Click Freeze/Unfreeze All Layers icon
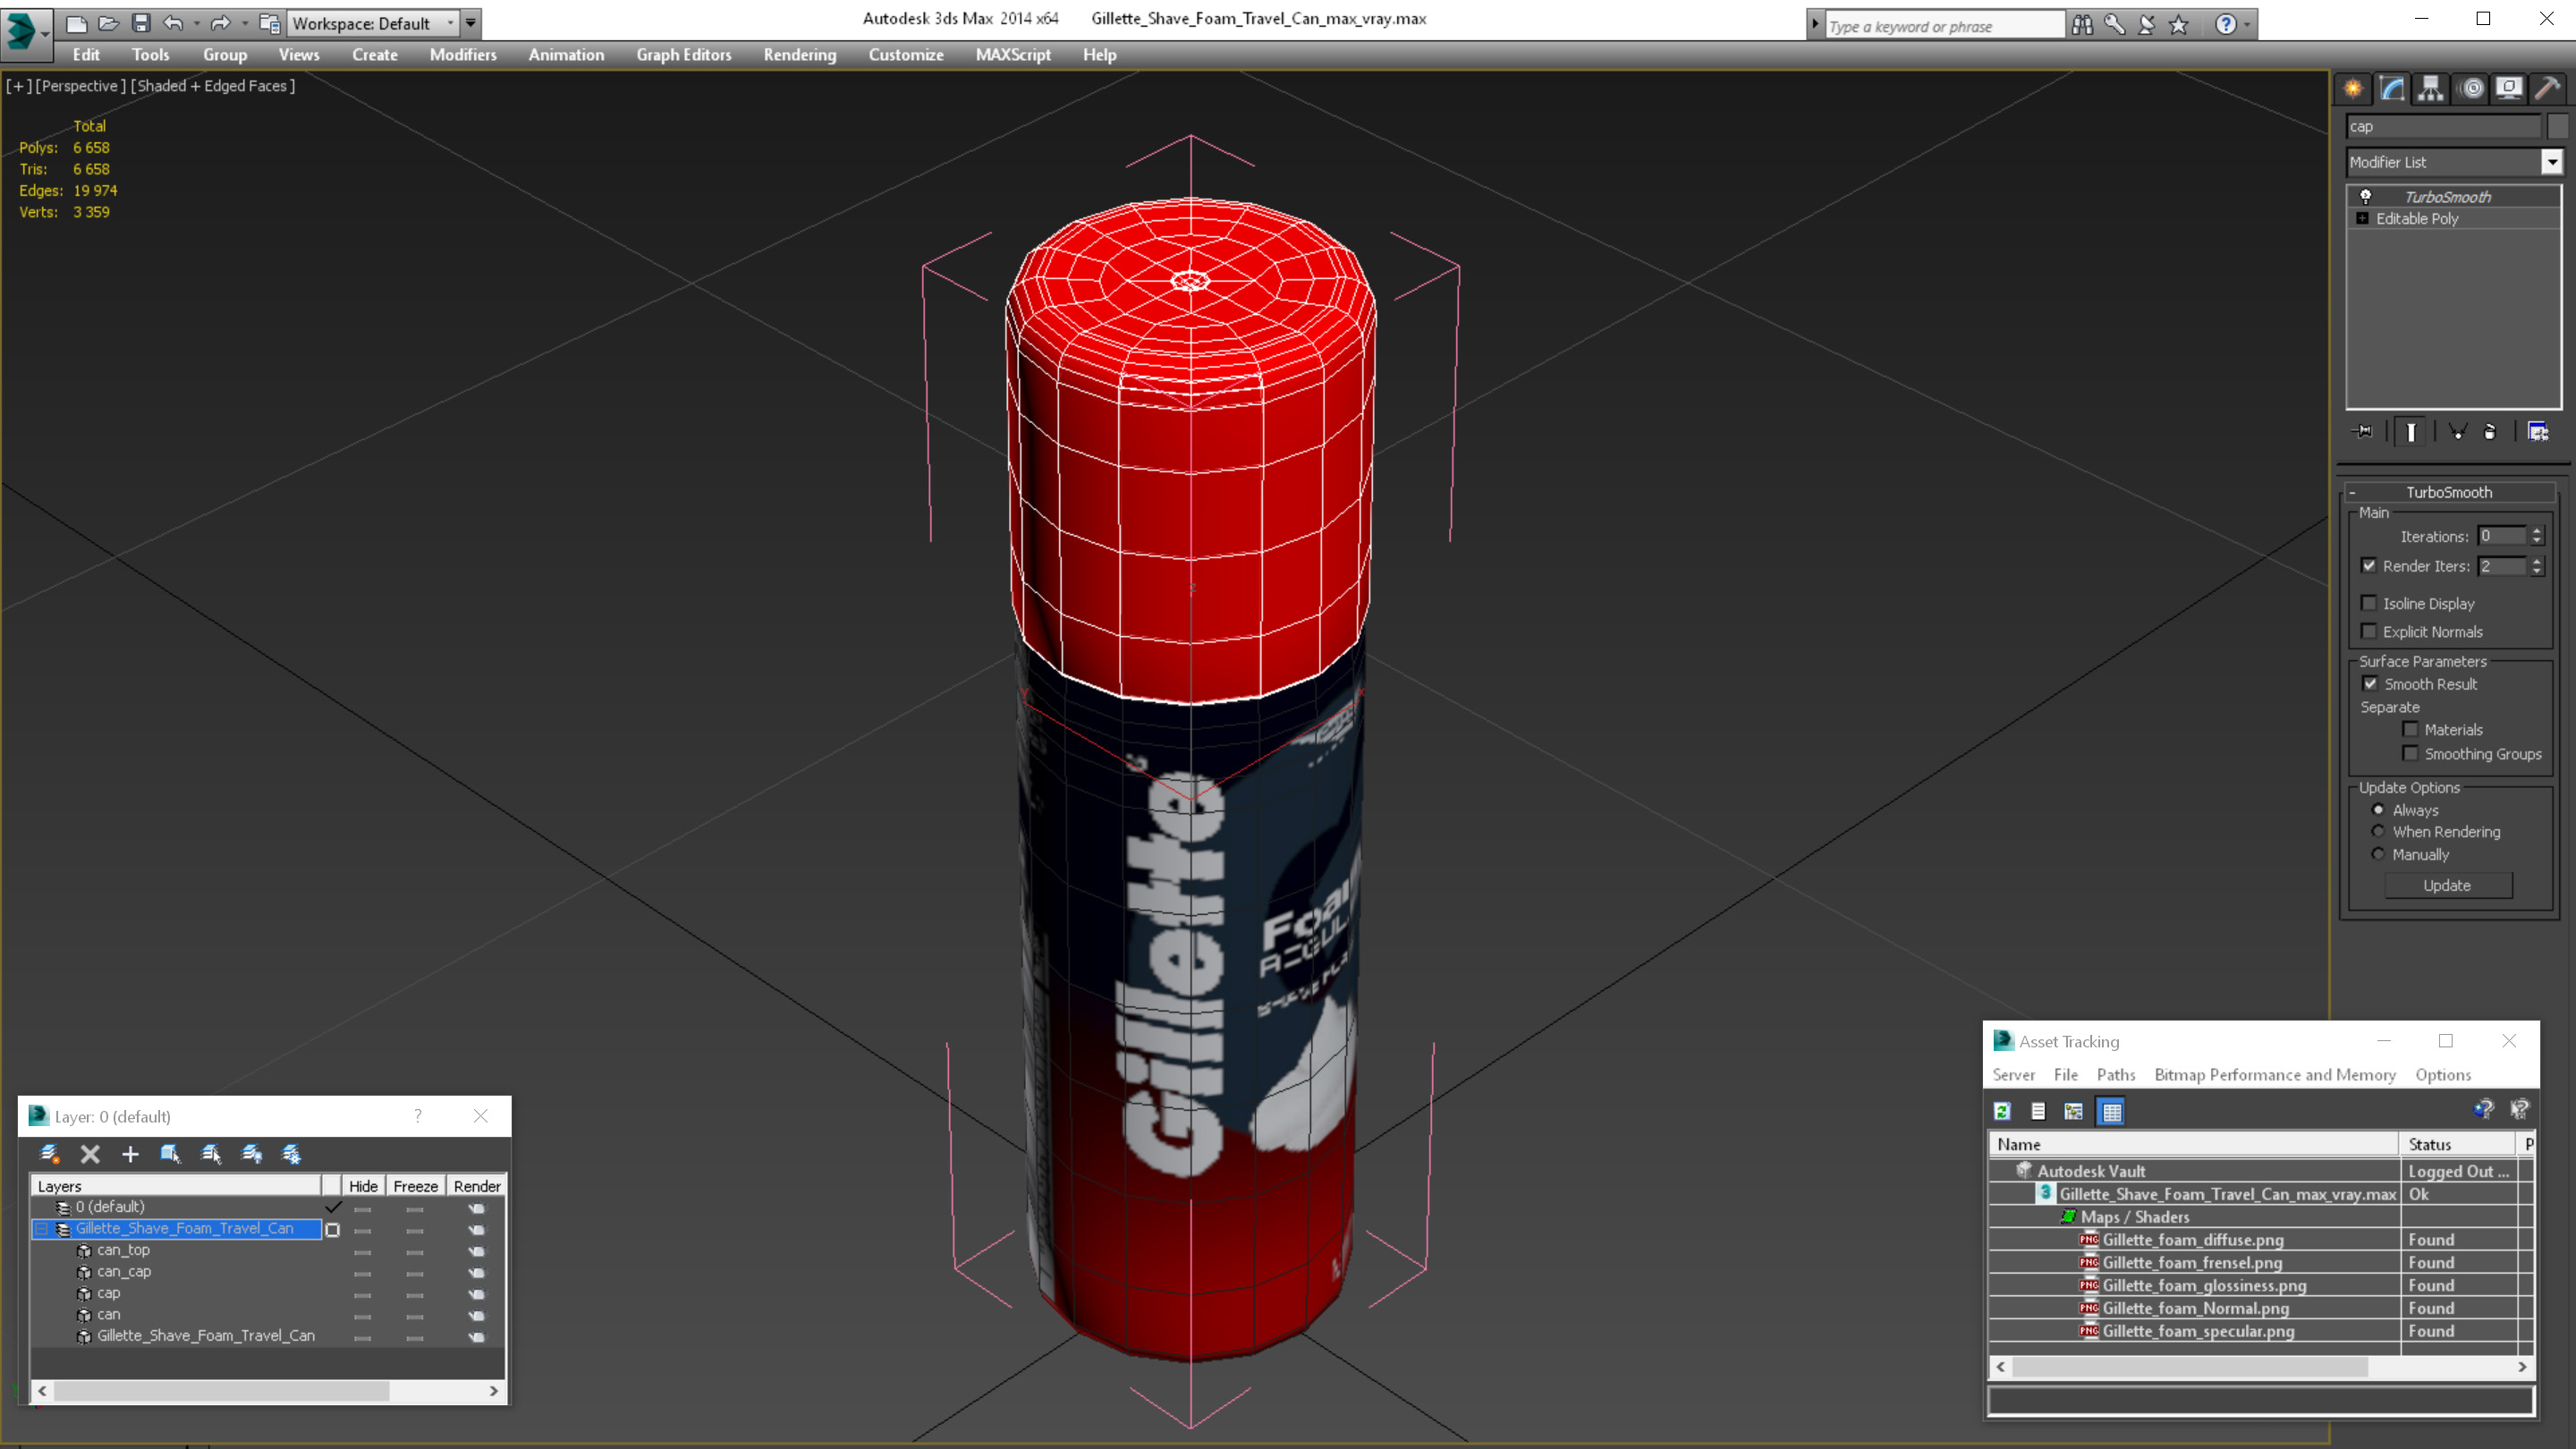Image resolution: width=2576 pixels, height=1449 pixels. [x=292, y=1154]
